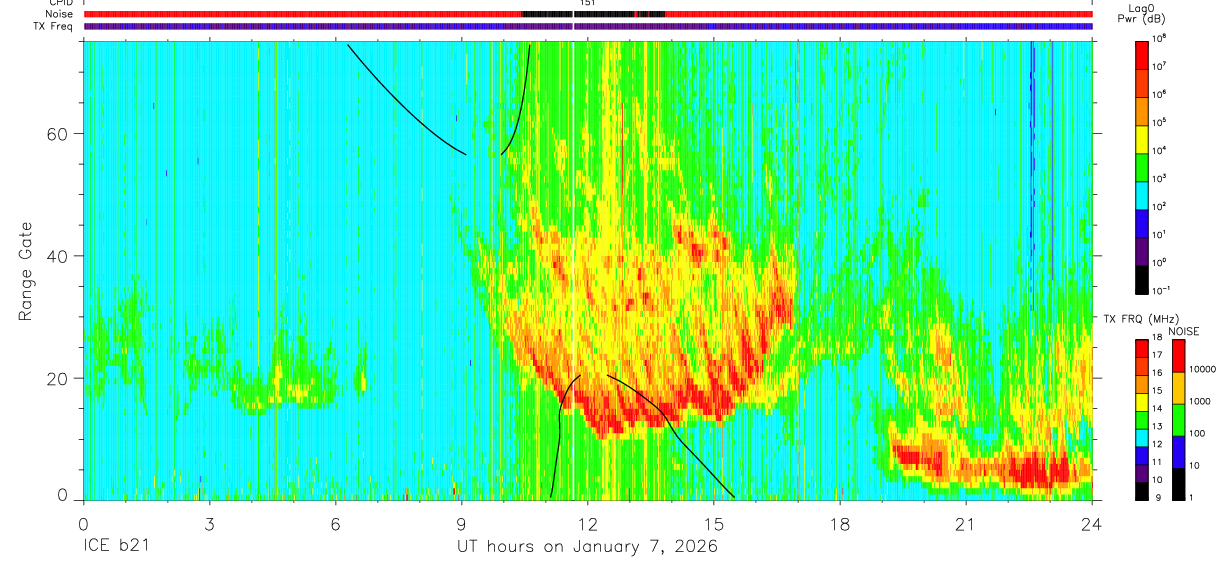The image size is (1228, 567).
Task: Click the '3' tick on the UT hours axis
Action: pyautogui.click(x=210, y=524)
